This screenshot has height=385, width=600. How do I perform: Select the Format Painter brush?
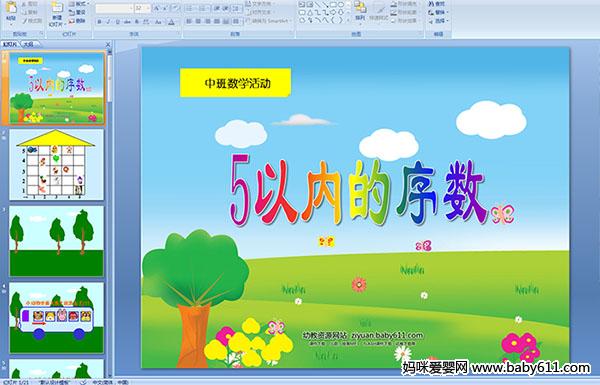pyautogui.click(x=24, y=21)
